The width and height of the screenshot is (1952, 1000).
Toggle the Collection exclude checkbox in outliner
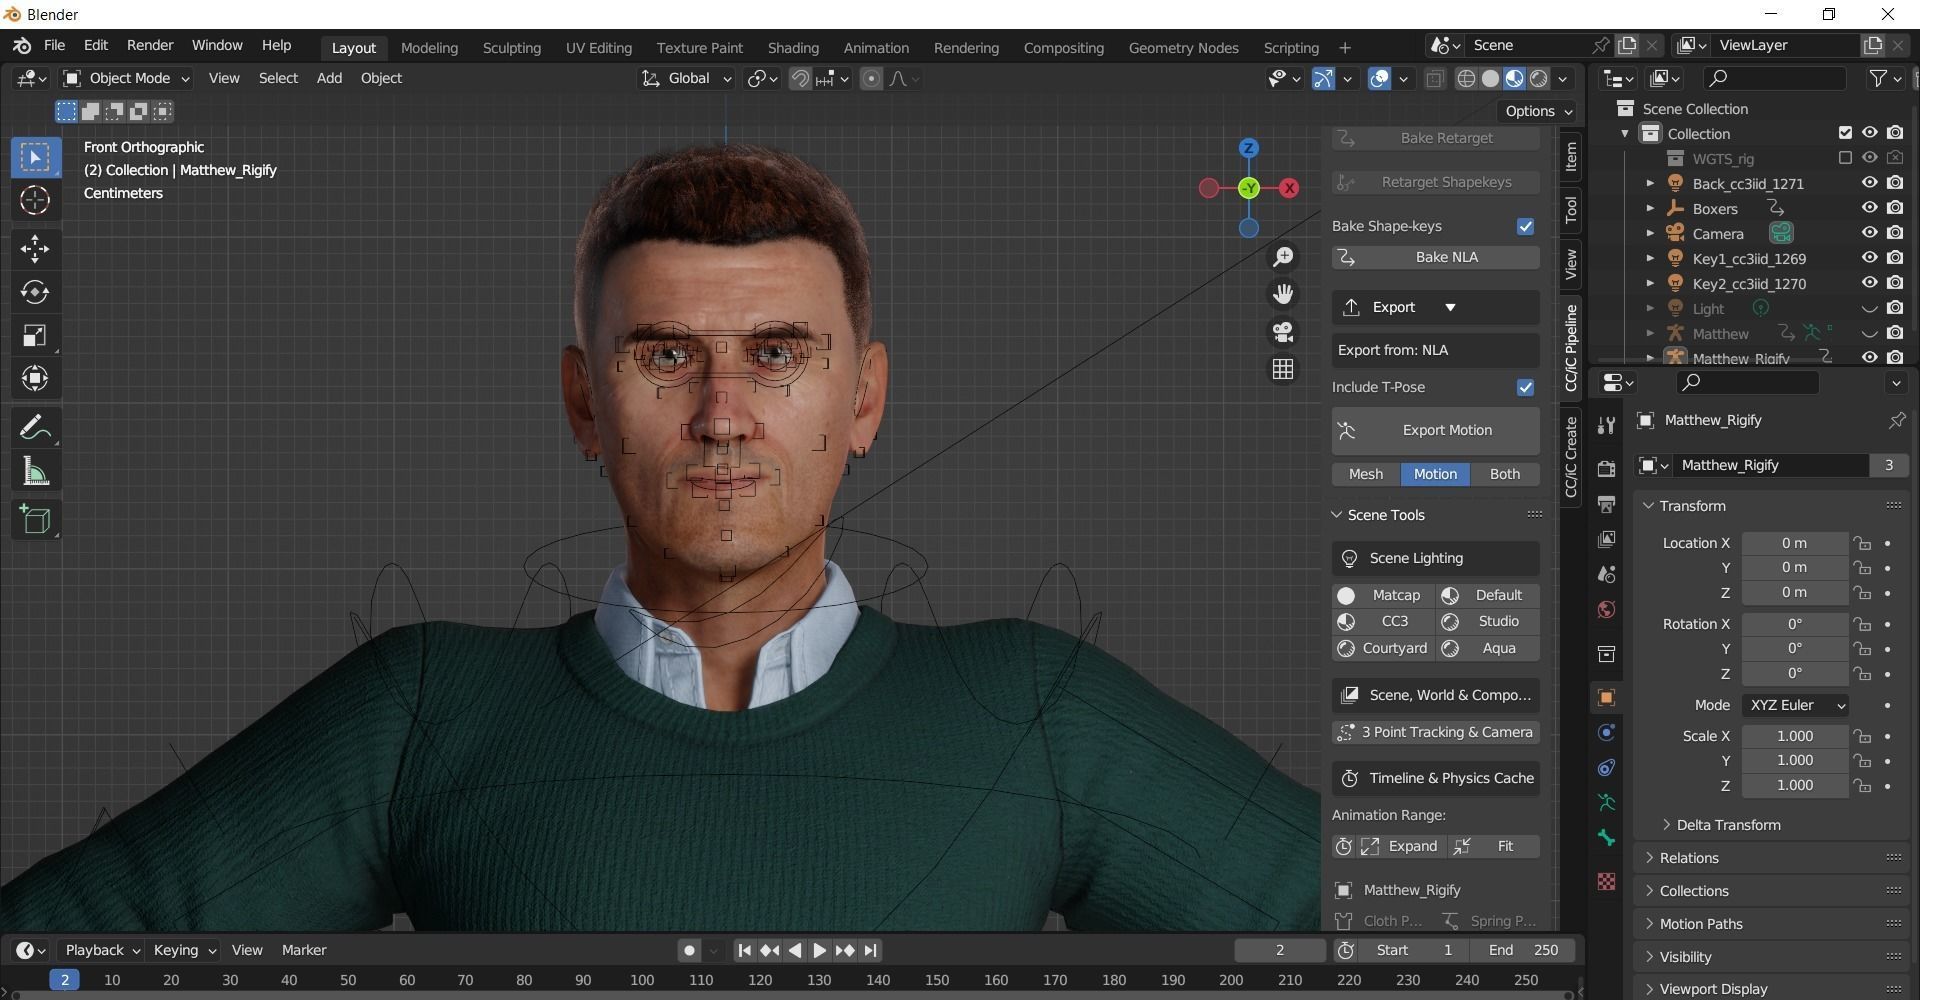click(x=1845, y=133)
